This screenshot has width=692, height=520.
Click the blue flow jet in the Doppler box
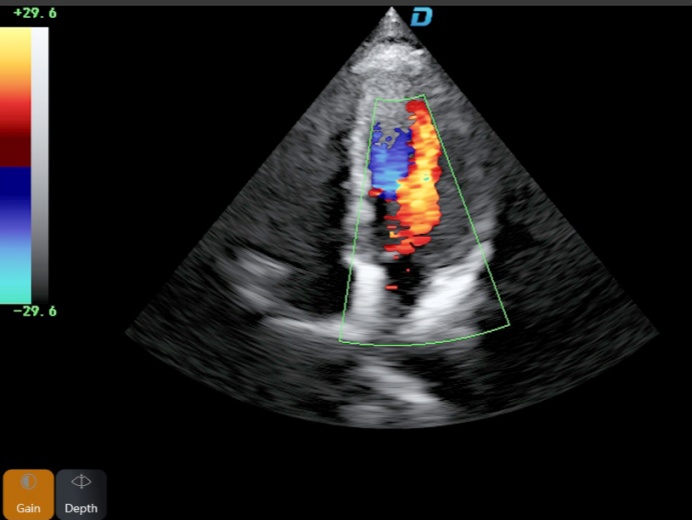388,162
